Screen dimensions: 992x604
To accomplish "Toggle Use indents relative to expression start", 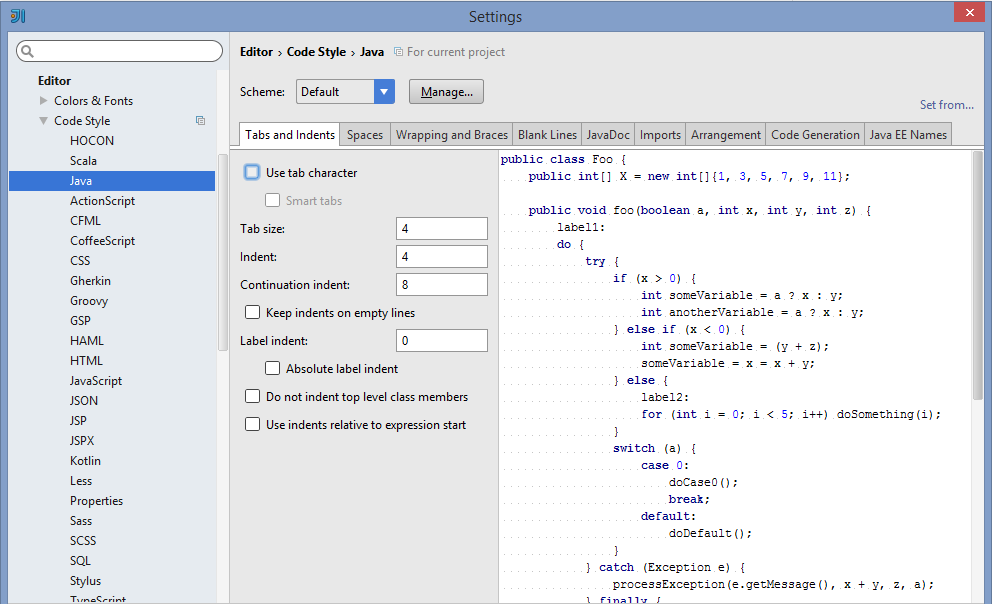I will coord(252,424).
